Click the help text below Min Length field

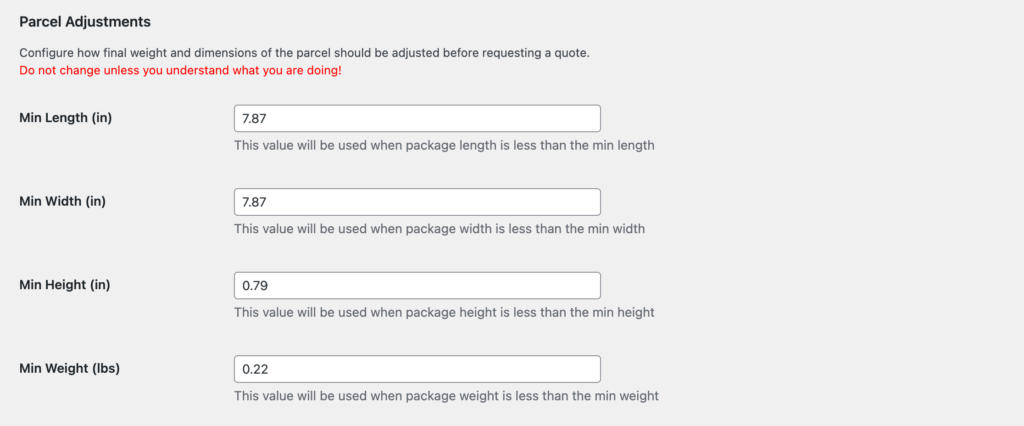[x=444, y=145]
